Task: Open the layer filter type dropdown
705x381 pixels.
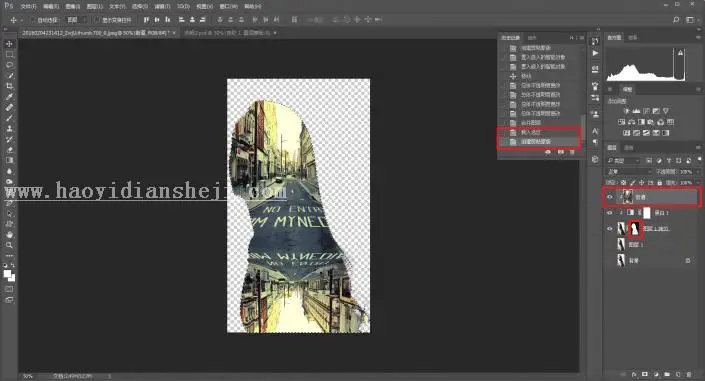Action: pyautogui.click(x=623, y=160)
